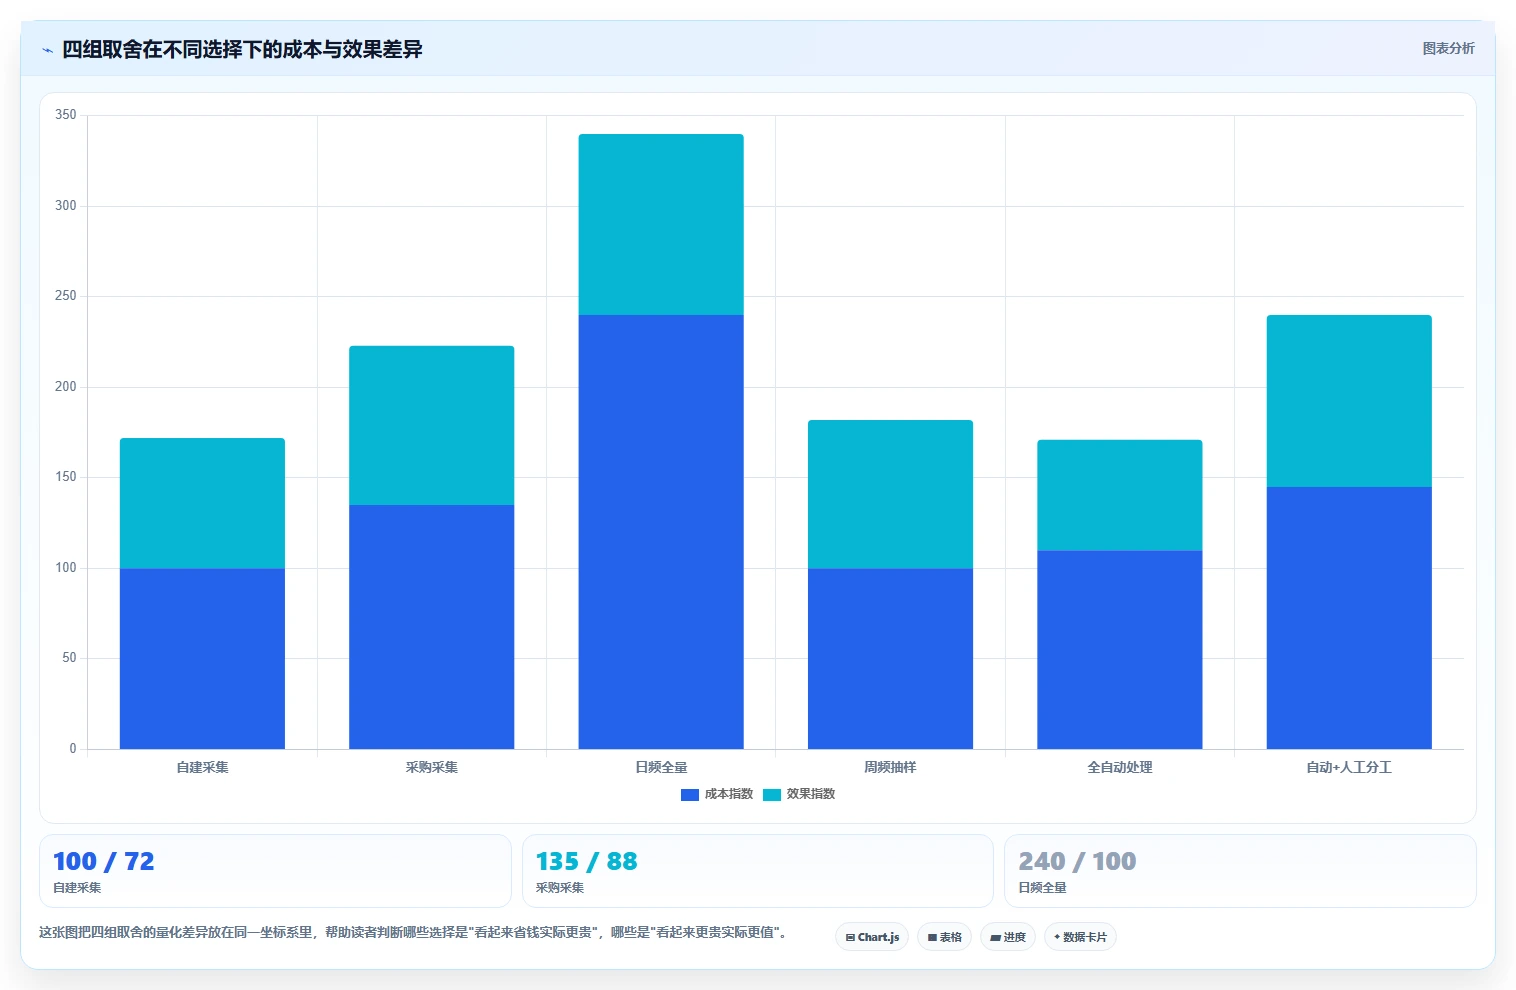
Task: Click the blue cost bar for 自建采集
Action: click(202, 658)
